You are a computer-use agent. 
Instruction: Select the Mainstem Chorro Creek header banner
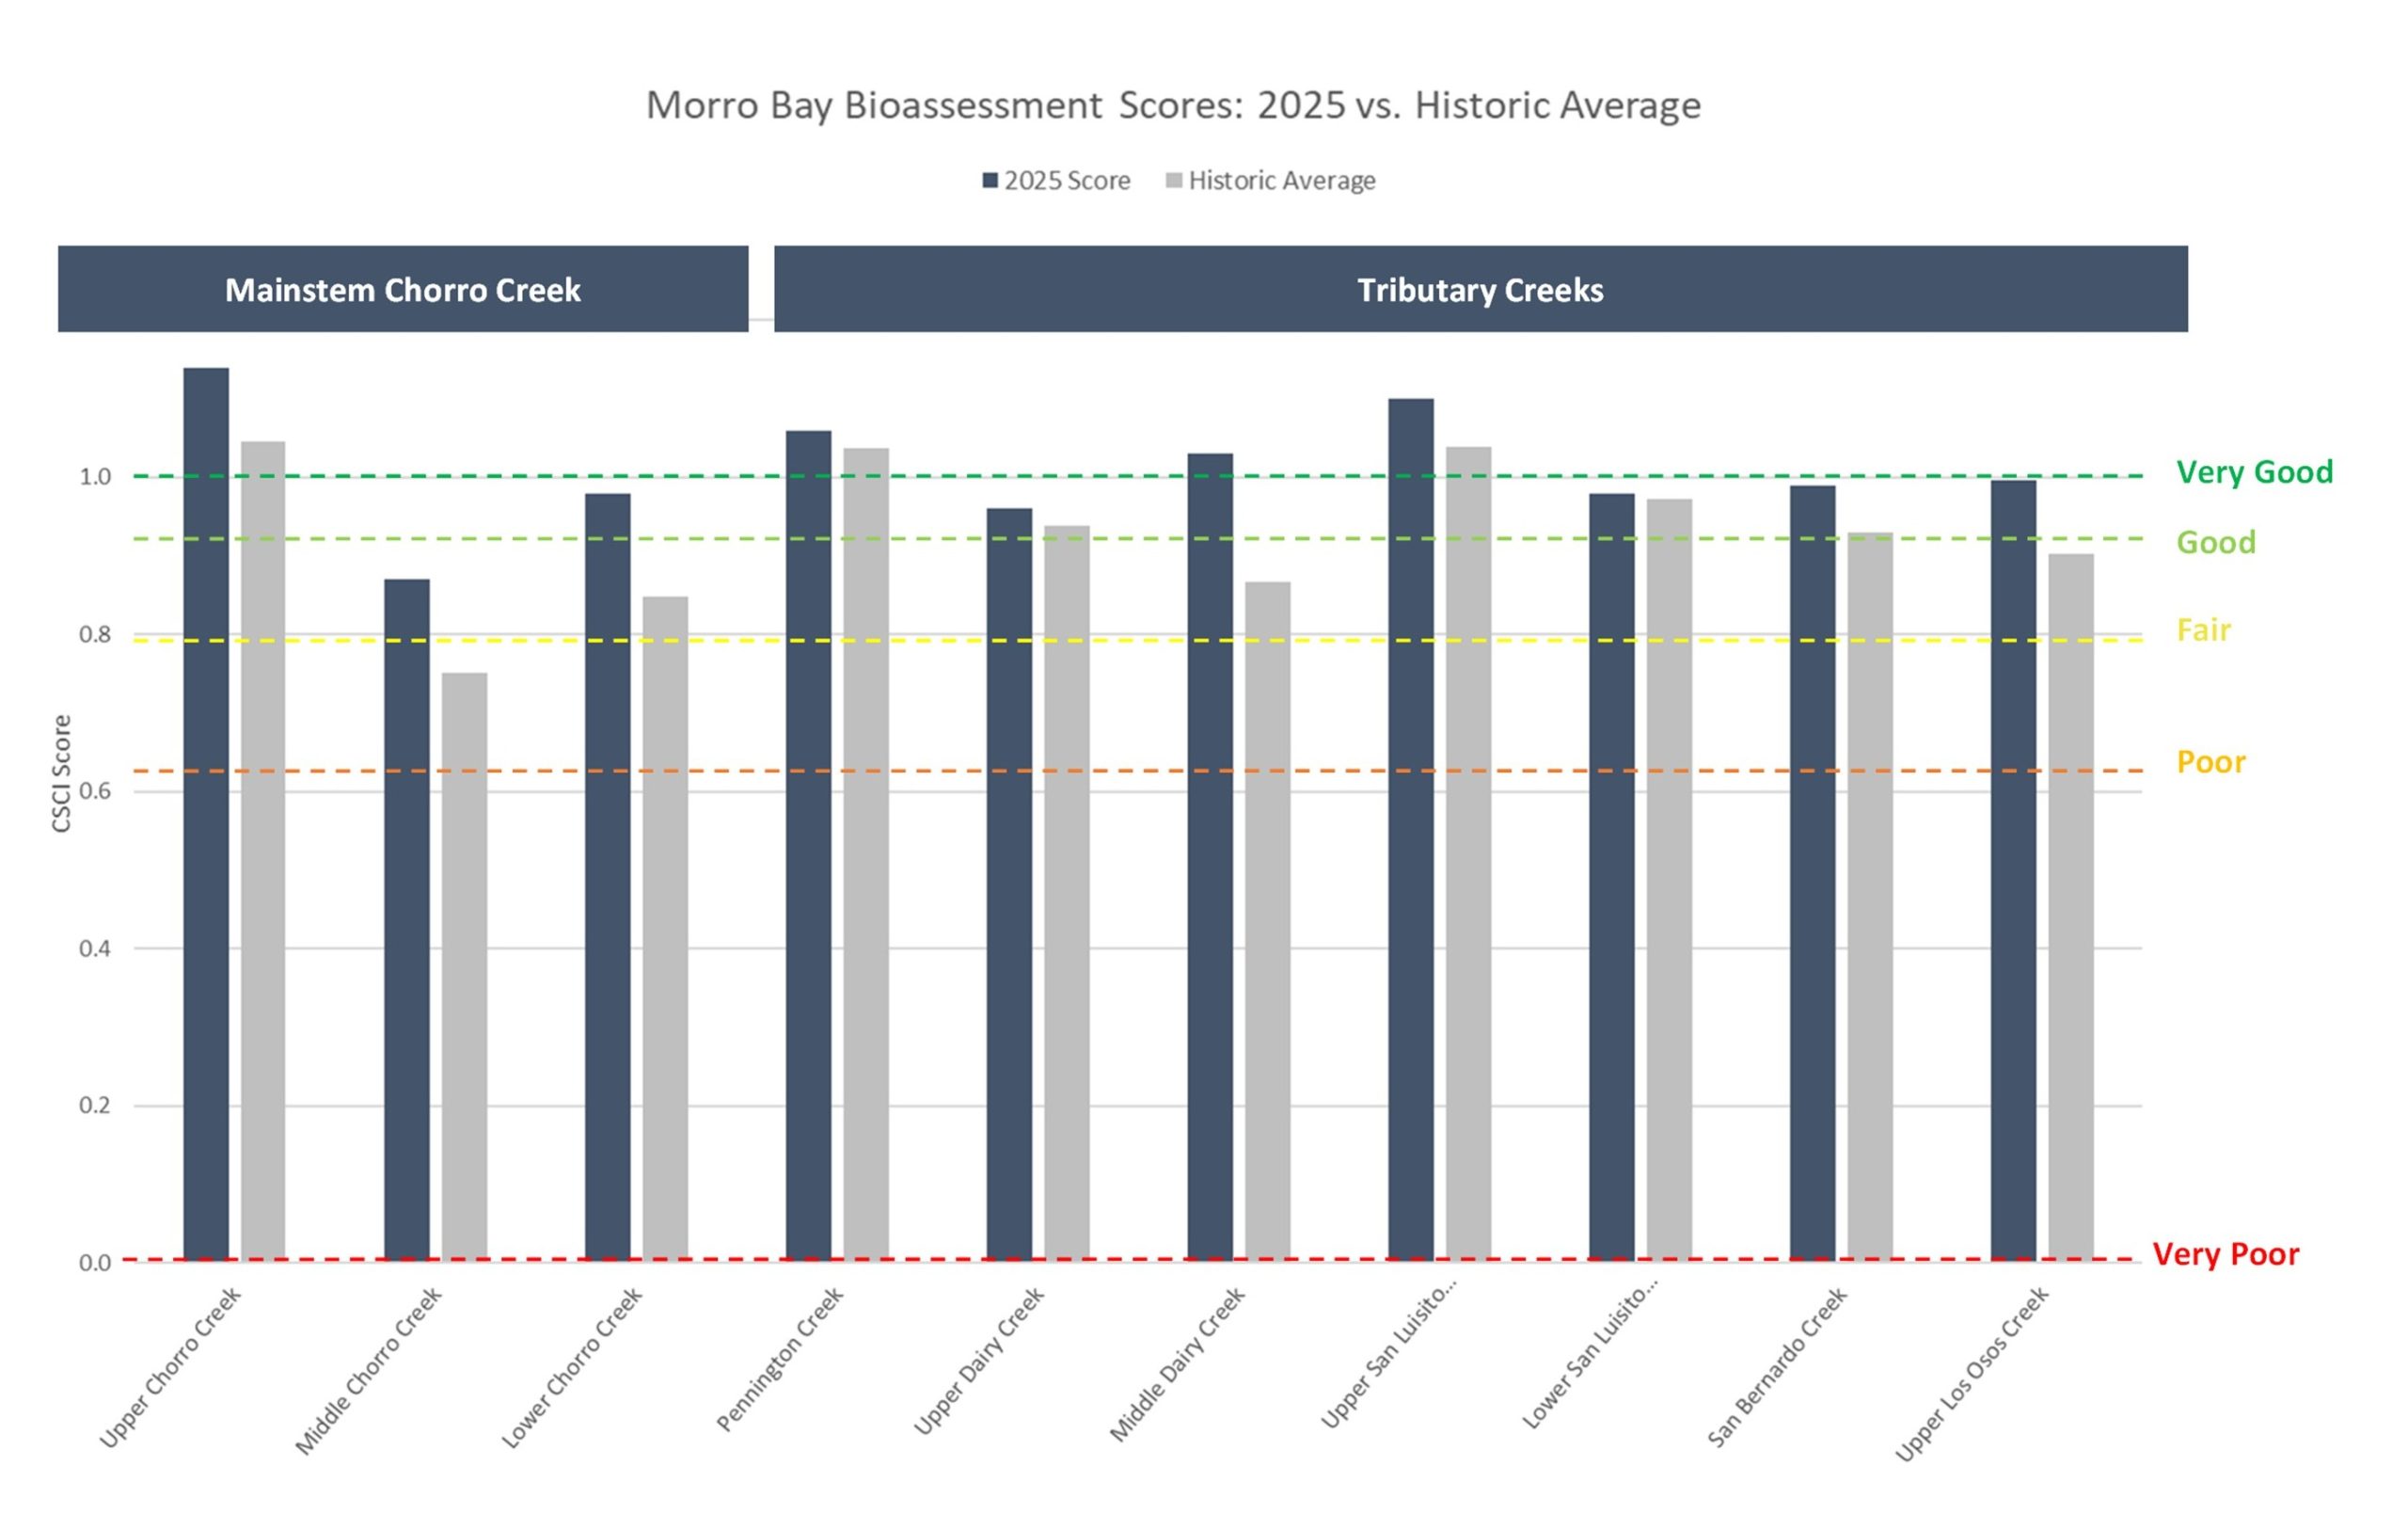pyautogui.click(x=403, y=289)
